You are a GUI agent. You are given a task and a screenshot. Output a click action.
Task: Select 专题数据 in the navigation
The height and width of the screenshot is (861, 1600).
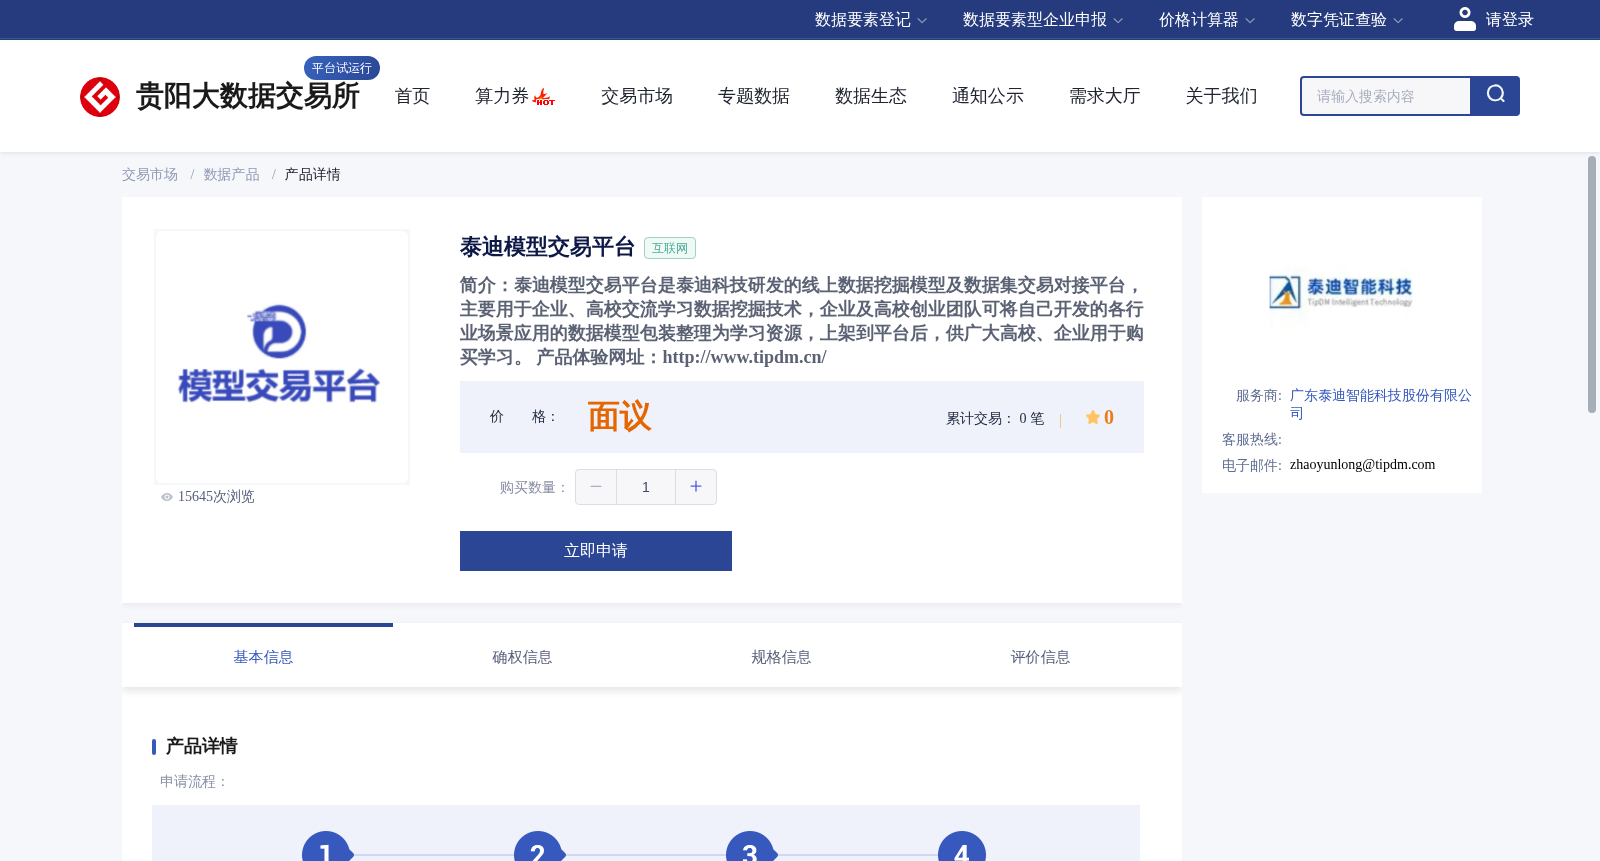754,96
